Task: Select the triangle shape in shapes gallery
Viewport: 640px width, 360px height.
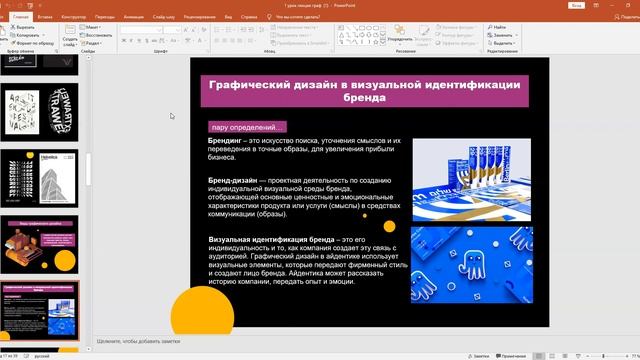Action: 341,35
